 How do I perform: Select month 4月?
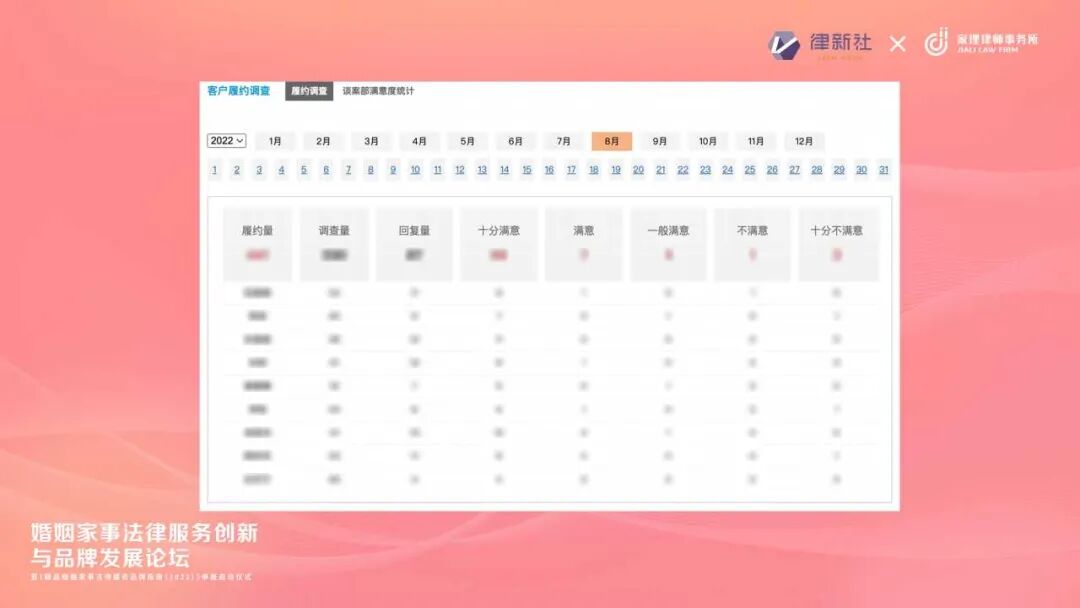tap(419, 141)
